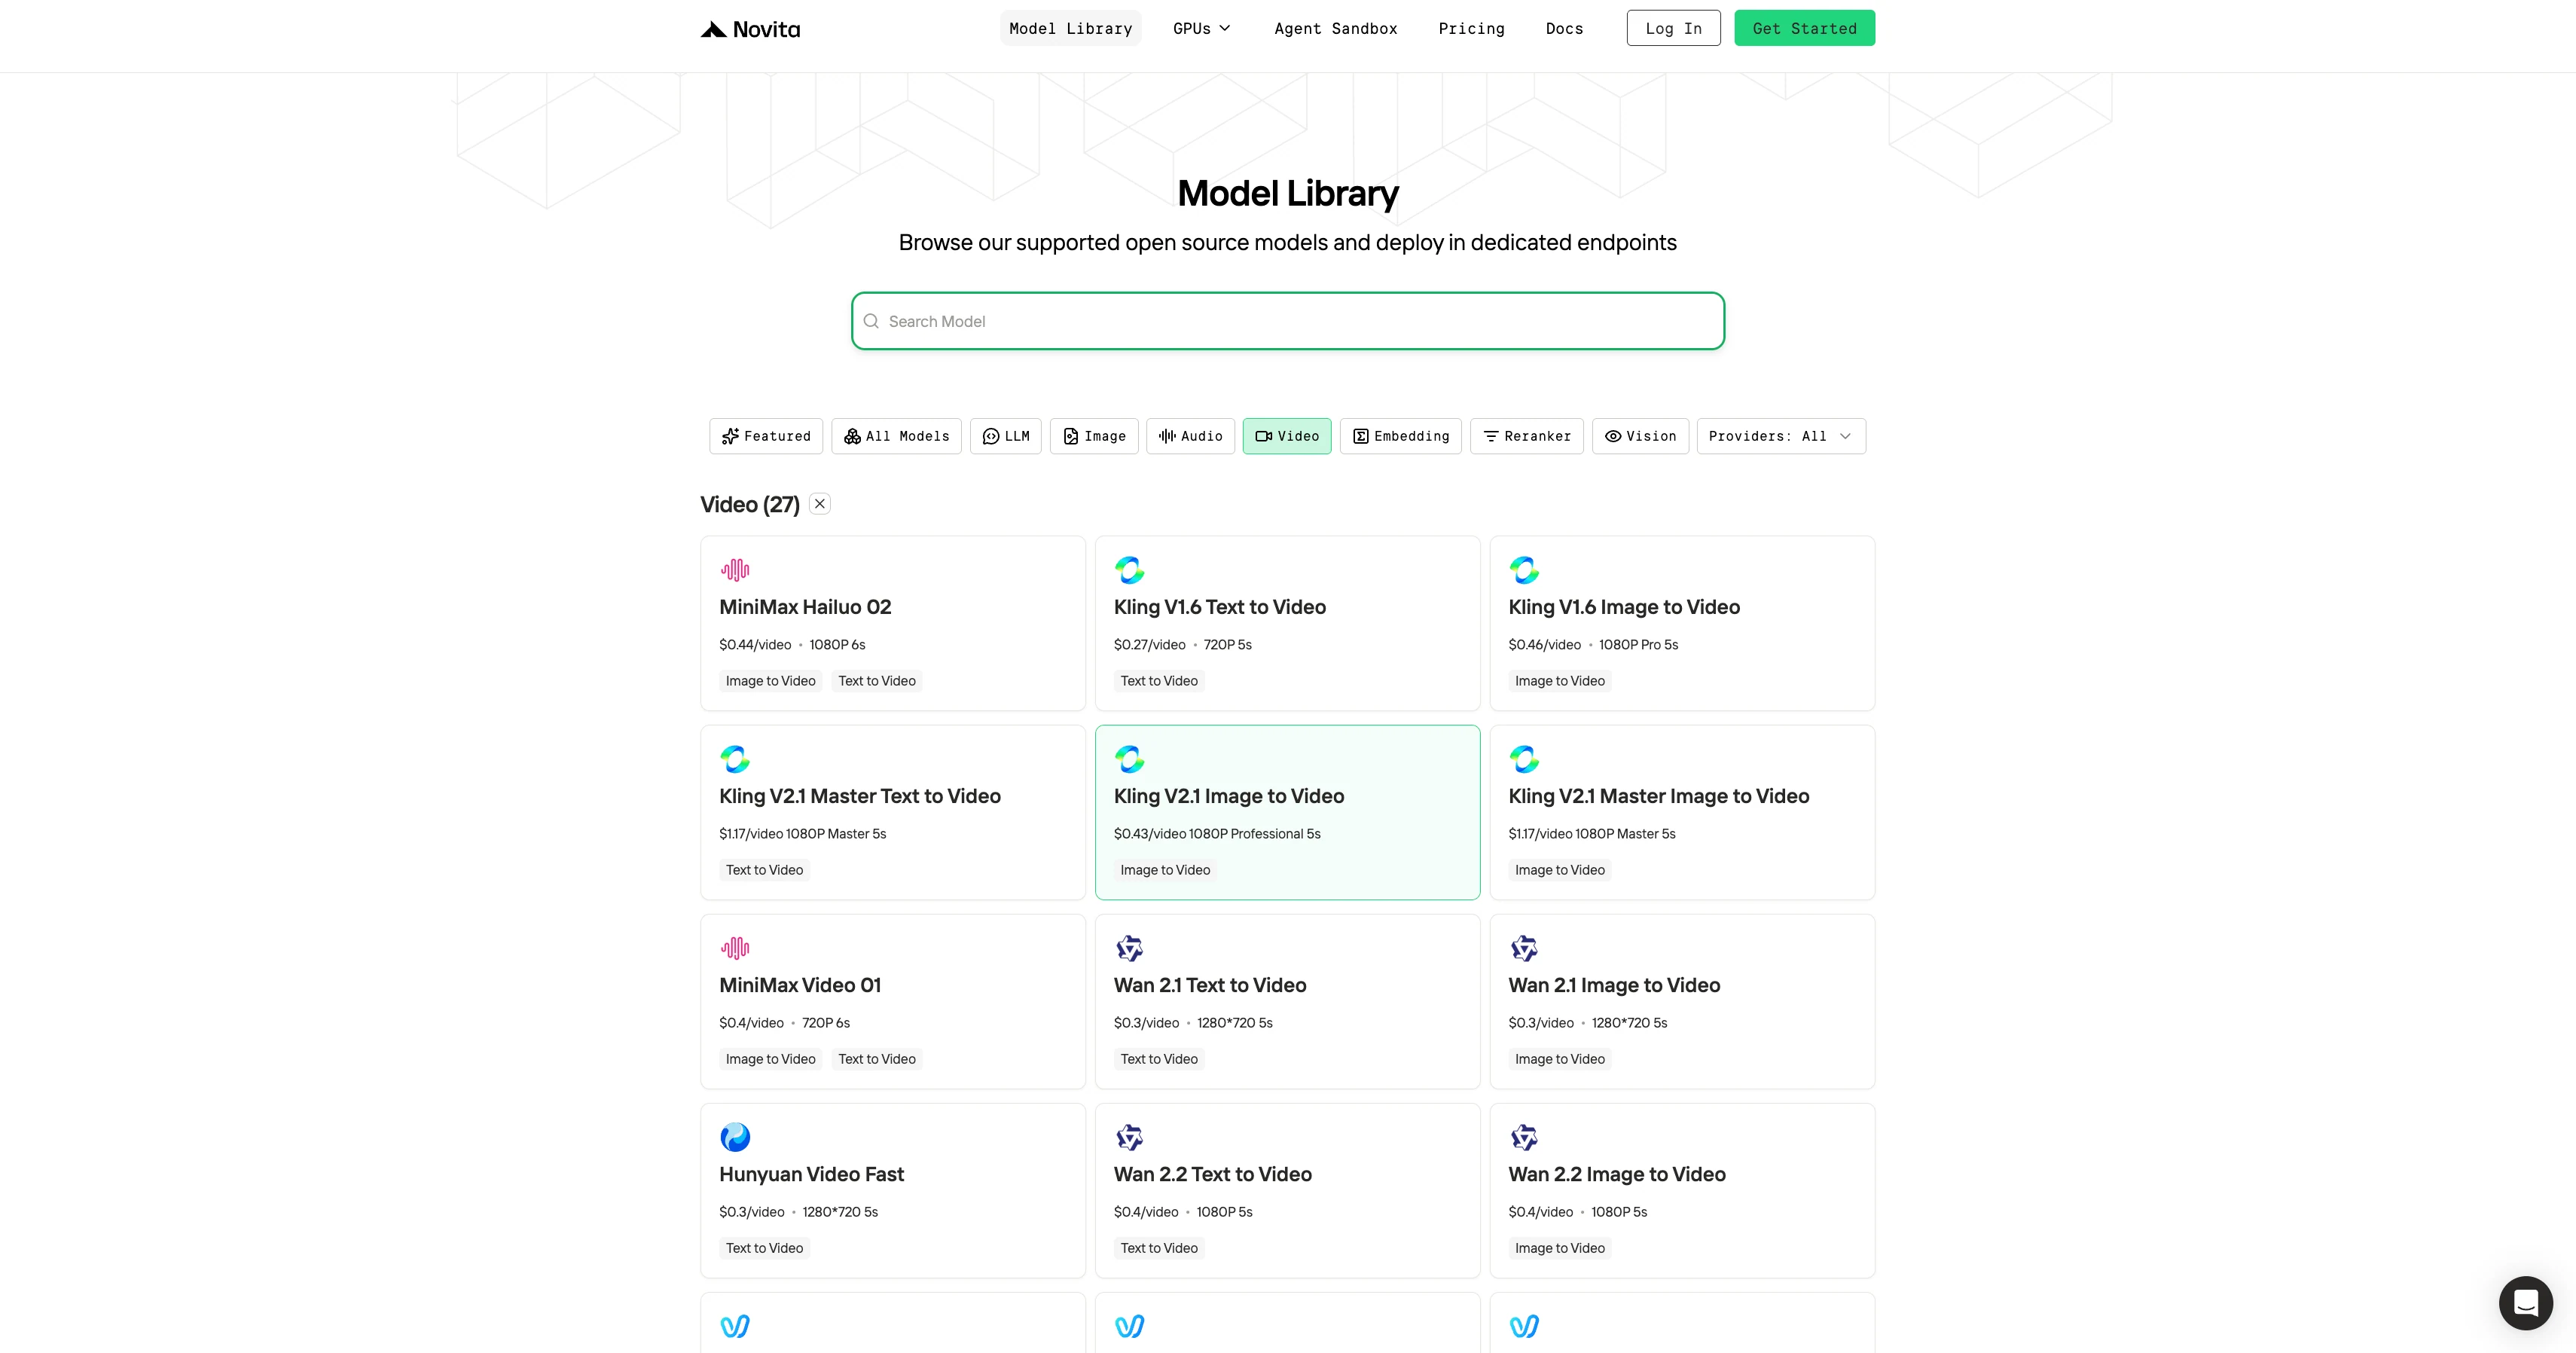Viewport: 2576px width, 1353px height.
Task: Click the Kling V2.1 Master Text to Video logo
Action: pyautogui.click(x=735, y=759)
